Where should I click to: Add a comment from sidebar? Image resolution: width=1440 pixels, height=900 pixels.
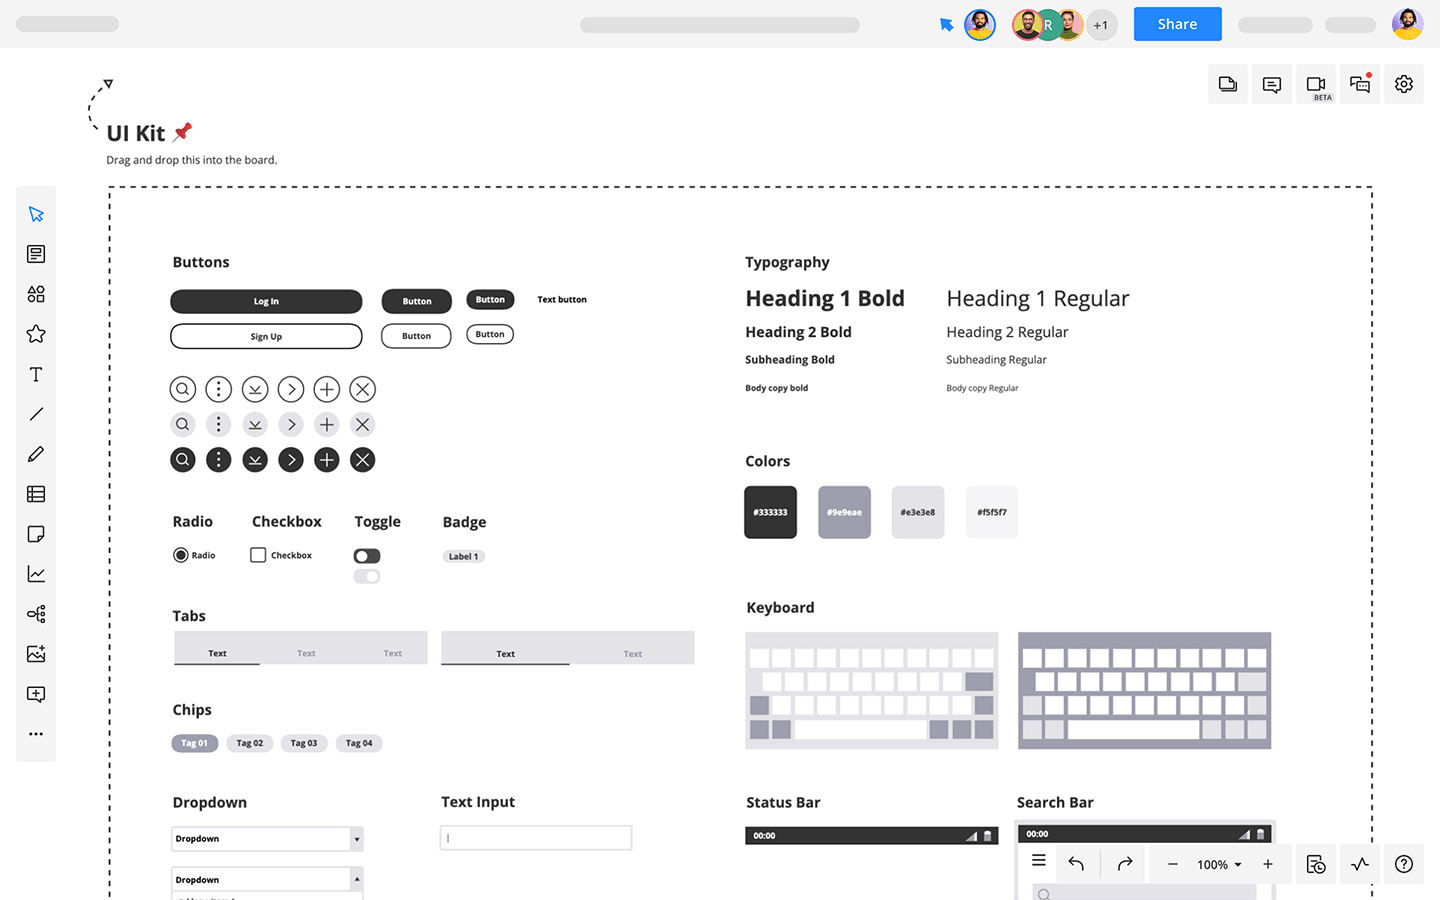[36, 694]
